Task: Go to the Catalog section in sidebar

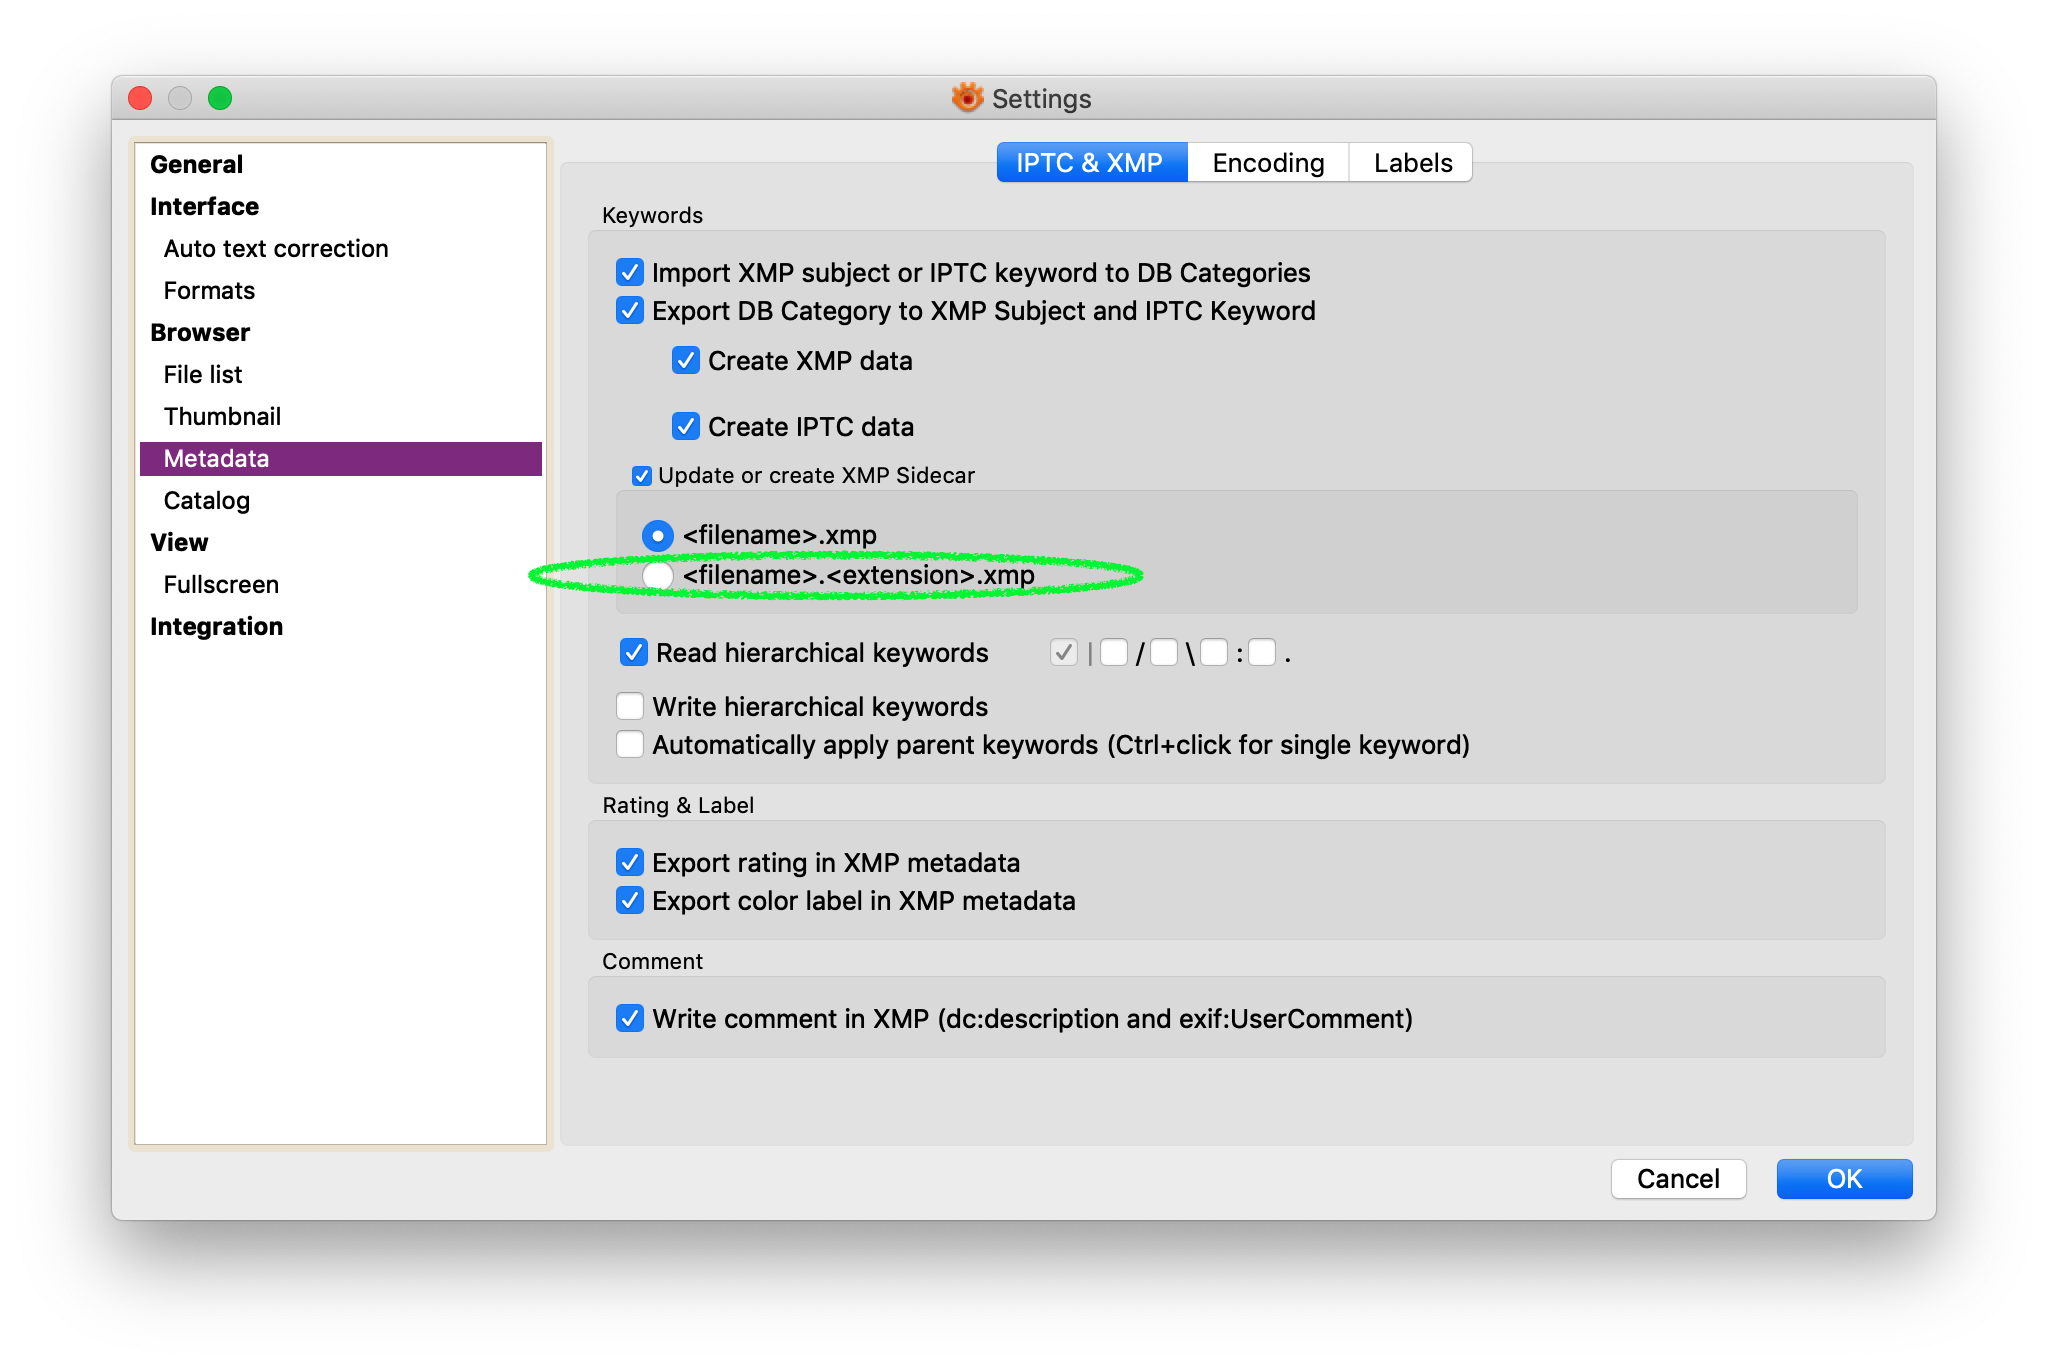Action: click(207, 501)
